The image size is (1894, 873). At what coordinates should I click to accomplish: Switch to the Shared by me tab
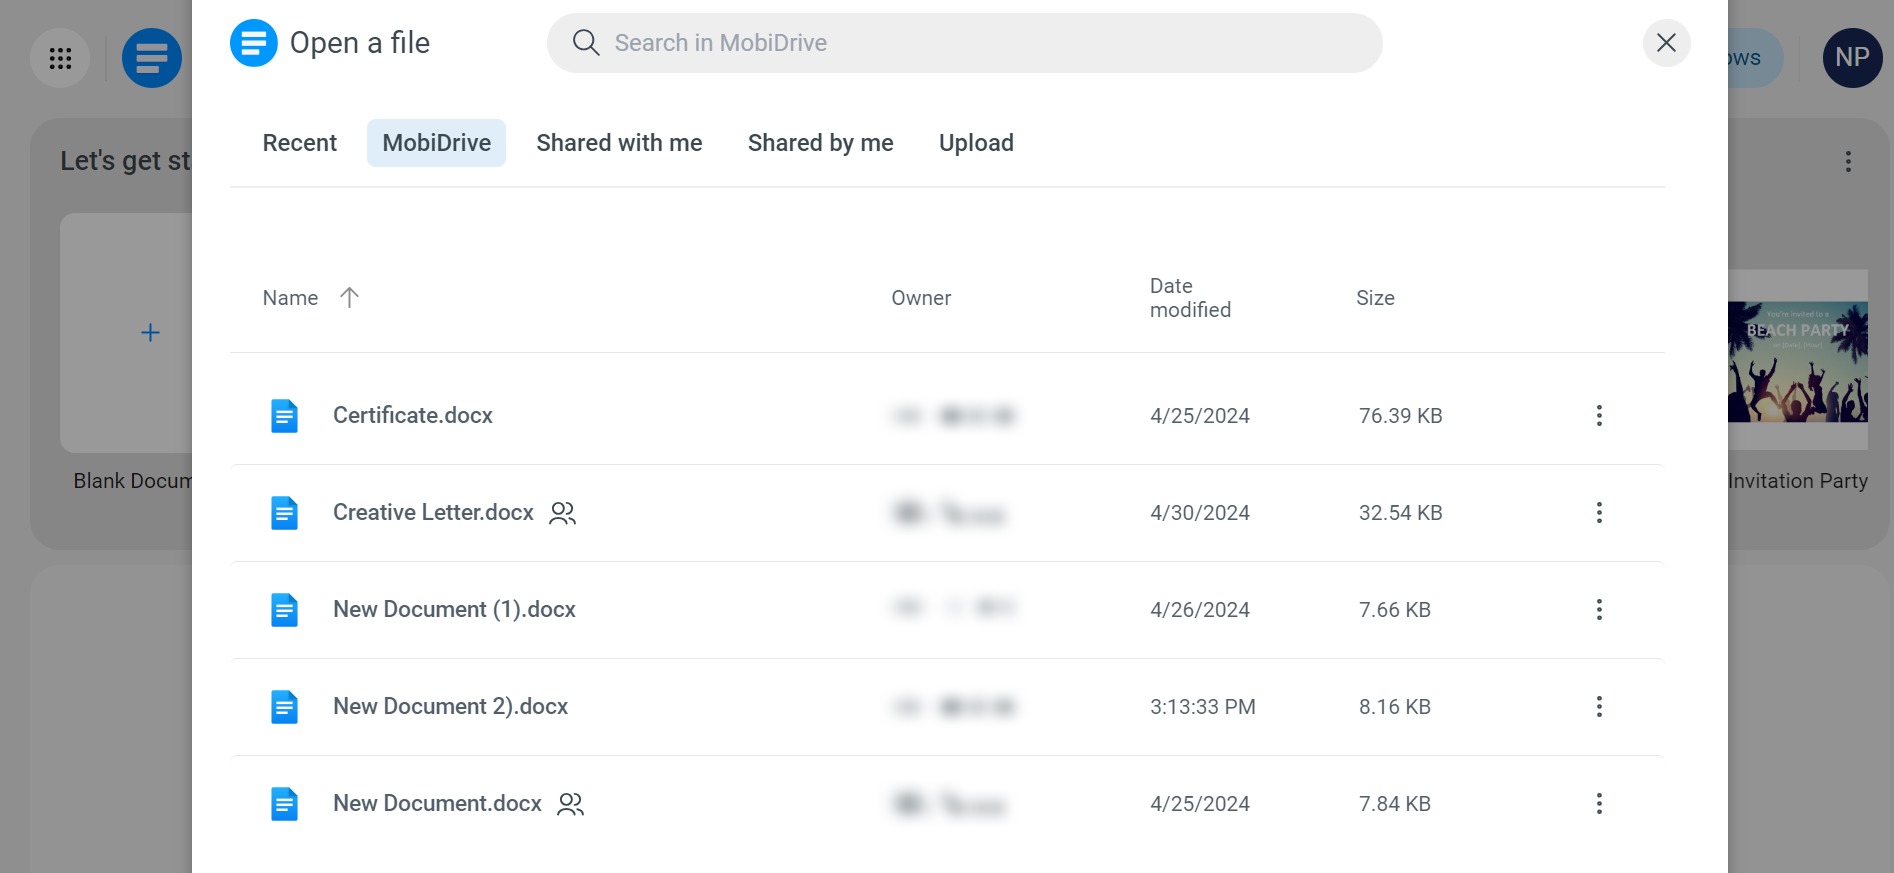click(820, 142)
